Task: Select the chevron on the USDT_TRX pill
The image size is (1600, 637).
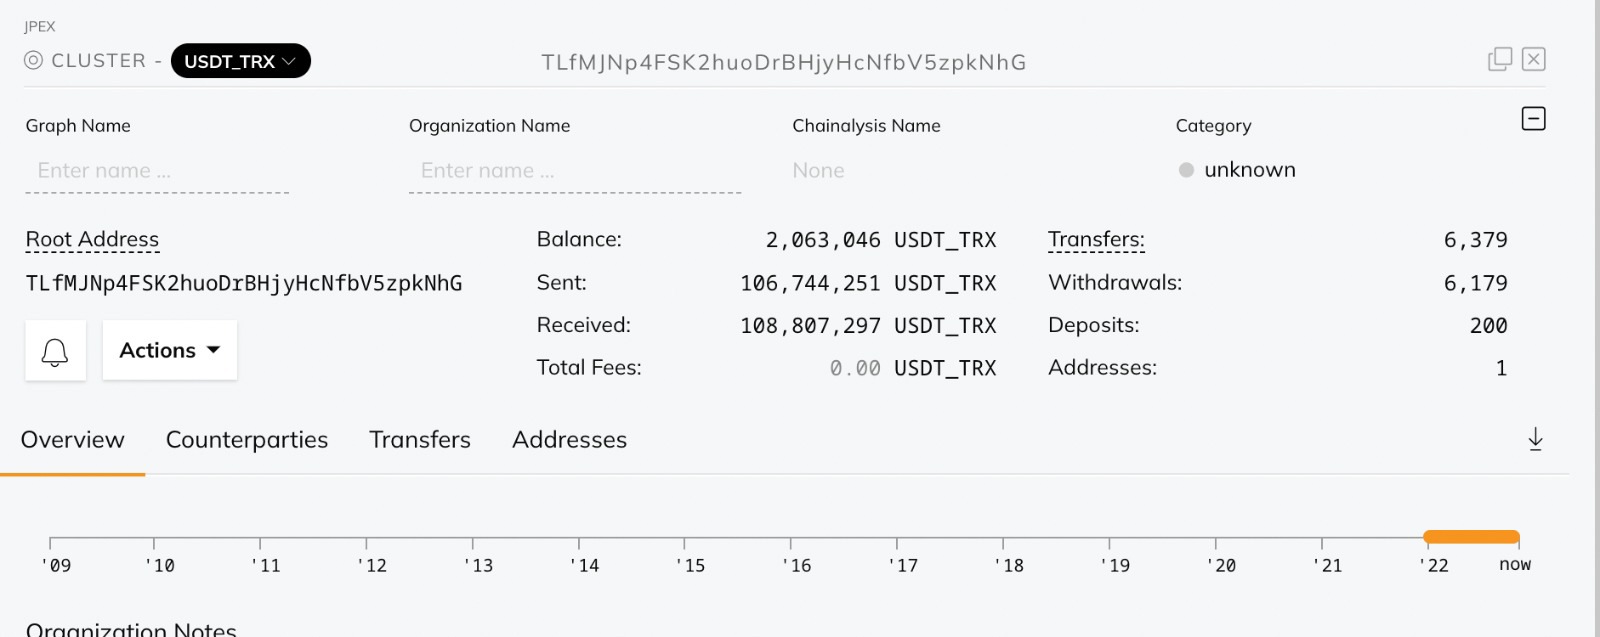Action: pos(290,61)
